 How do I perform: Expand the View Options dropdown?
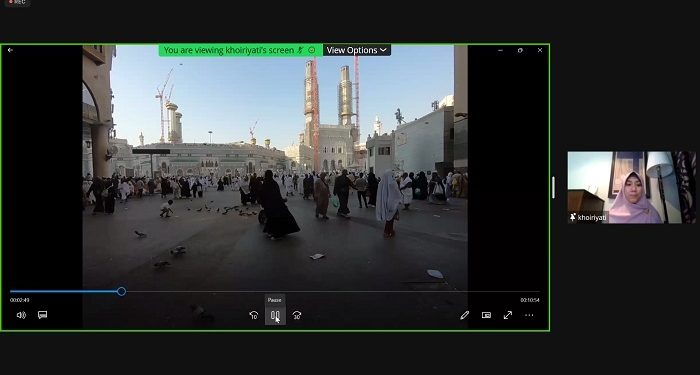pos(357,50)
